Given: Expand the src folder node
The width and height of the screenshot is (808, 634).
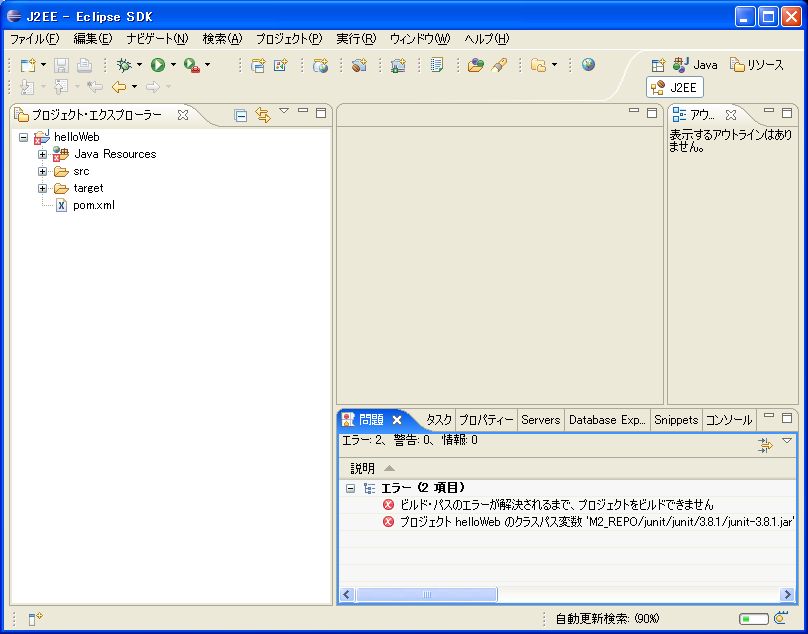Looking at the screenshot, I should [x=43, y=171].
